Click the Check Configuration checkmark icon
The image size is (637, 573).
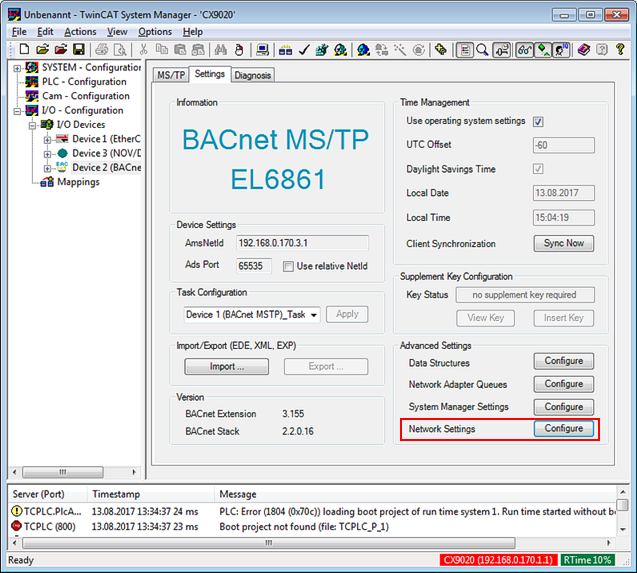(303, 50)
